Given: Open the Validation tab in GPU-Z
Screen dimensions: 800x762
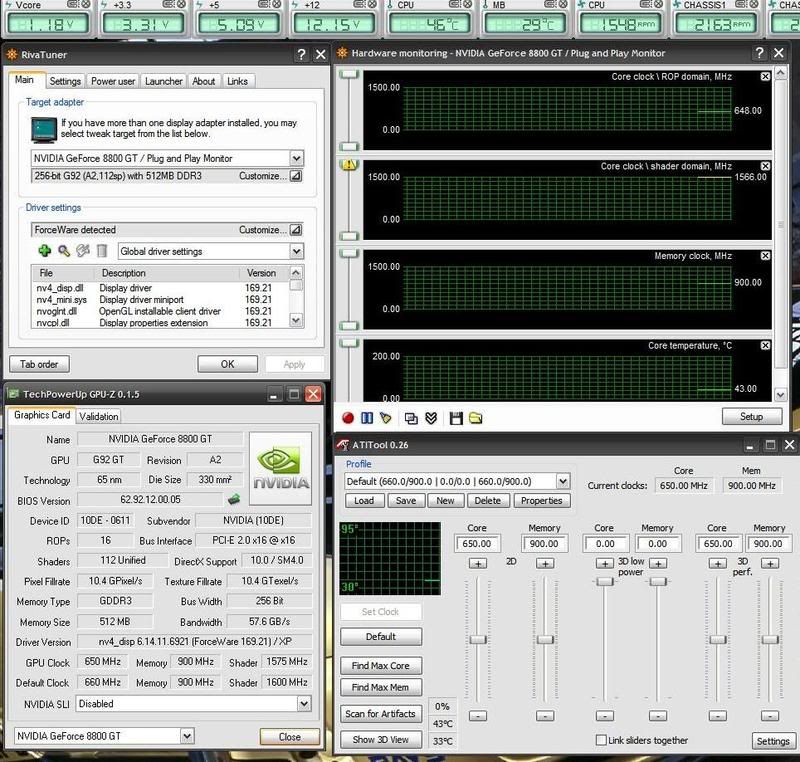Looking at the screenshot, I should (98, 416).
